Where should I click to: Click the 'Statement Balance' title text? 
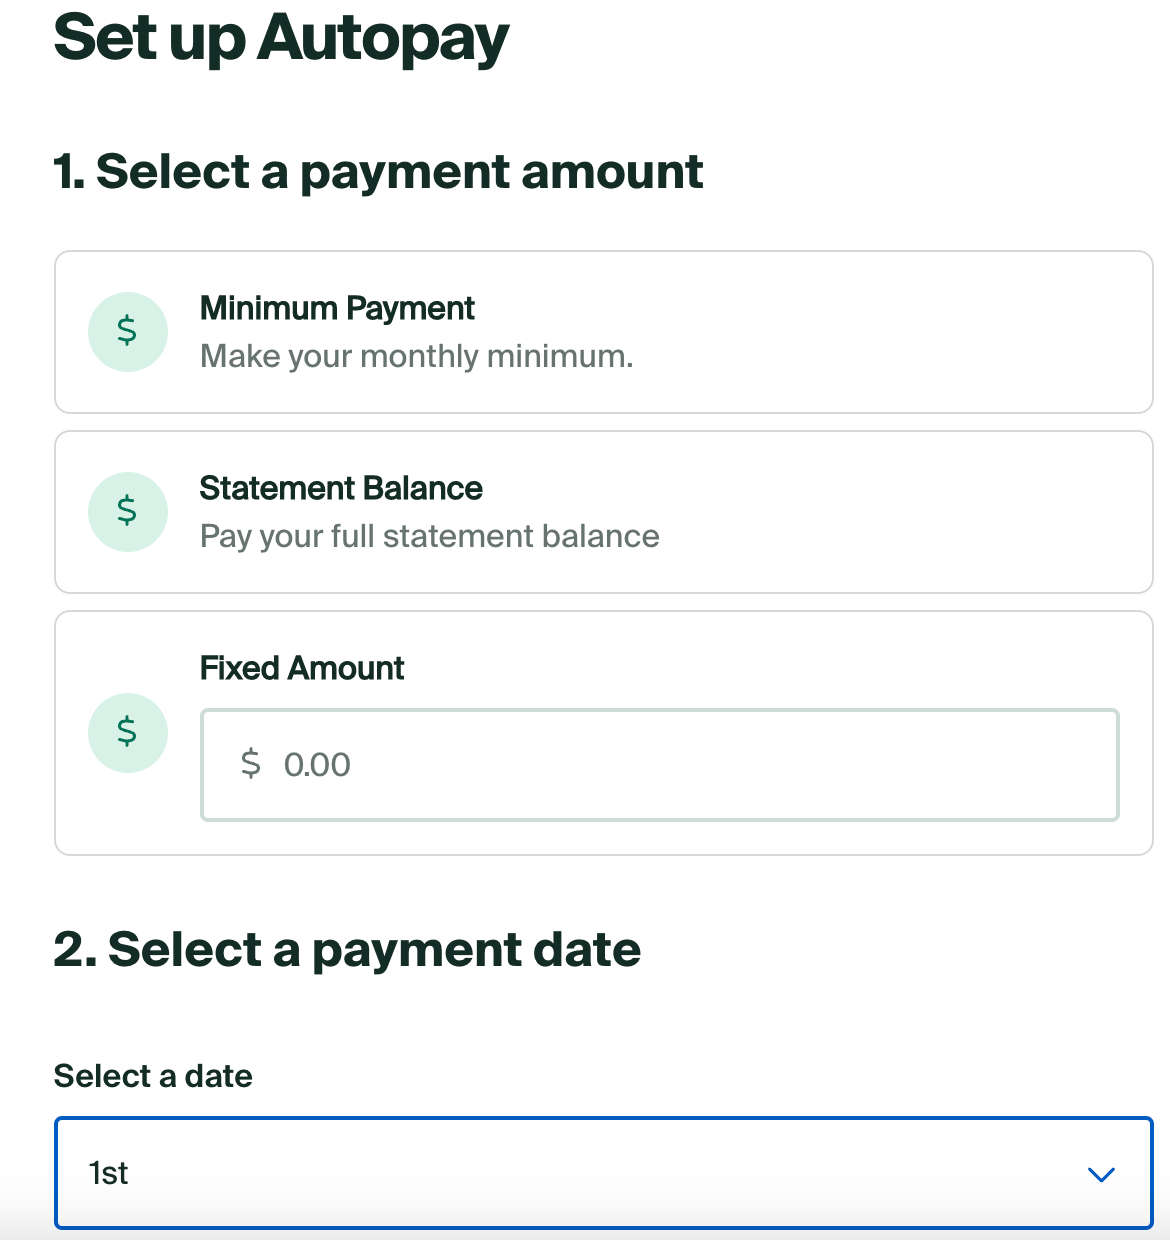tap(341, 488)
